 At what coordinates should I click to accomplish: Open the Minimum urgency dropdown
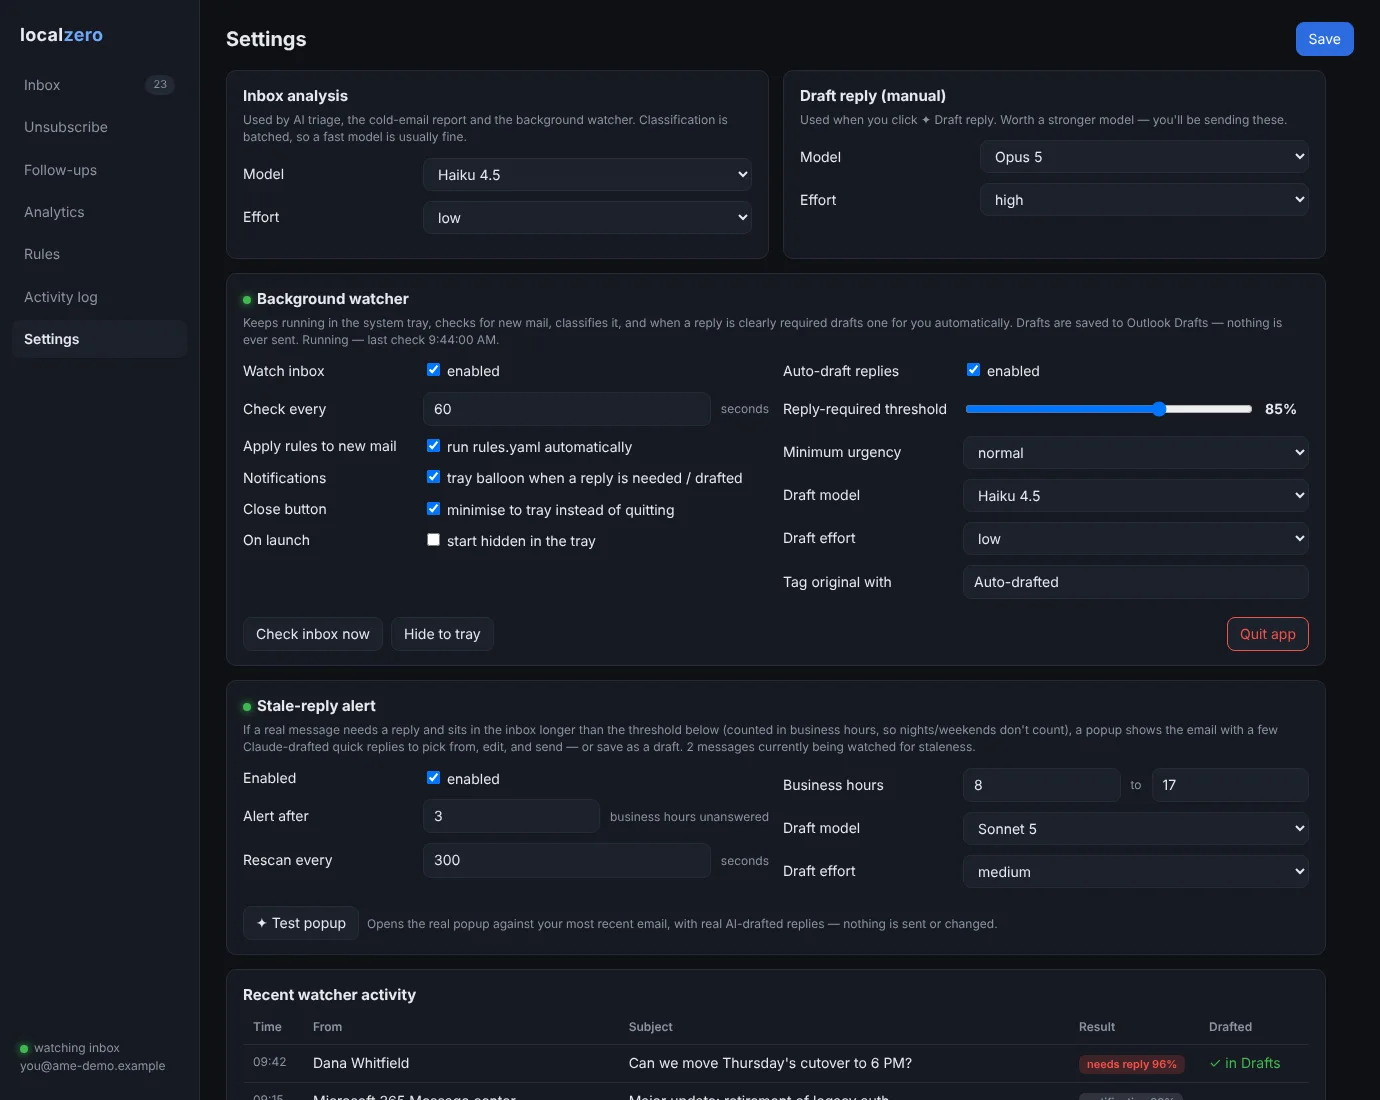(1136, 453)
